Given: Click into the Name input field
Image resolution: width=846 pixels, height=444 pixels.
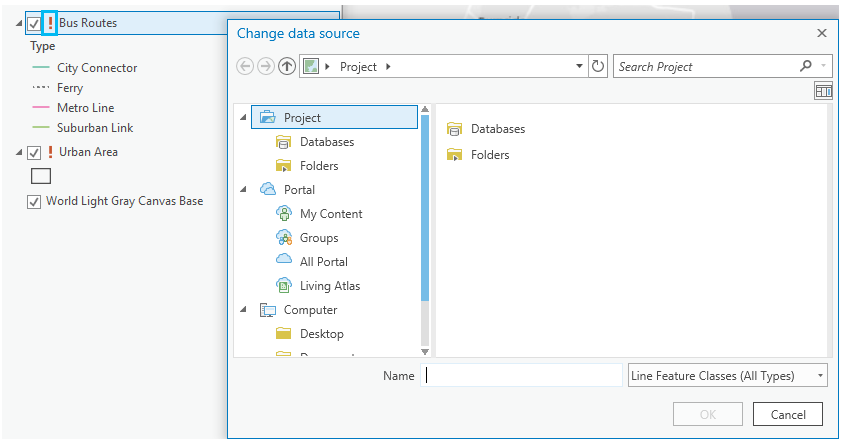Looking at the screenshot, I should (523, 376).
